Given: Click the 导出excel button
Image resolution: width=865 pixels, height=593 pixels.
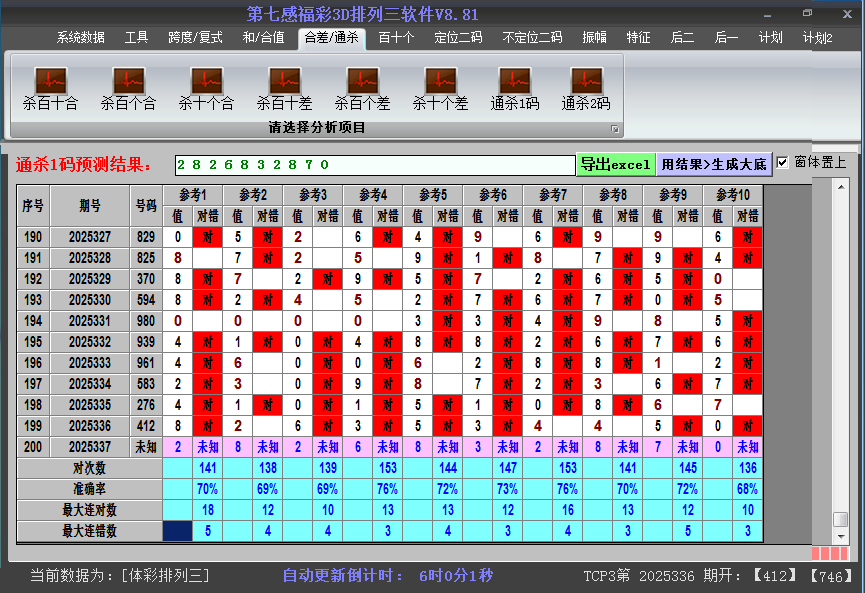Looking at the screenshot, I should tap(615, 164).
